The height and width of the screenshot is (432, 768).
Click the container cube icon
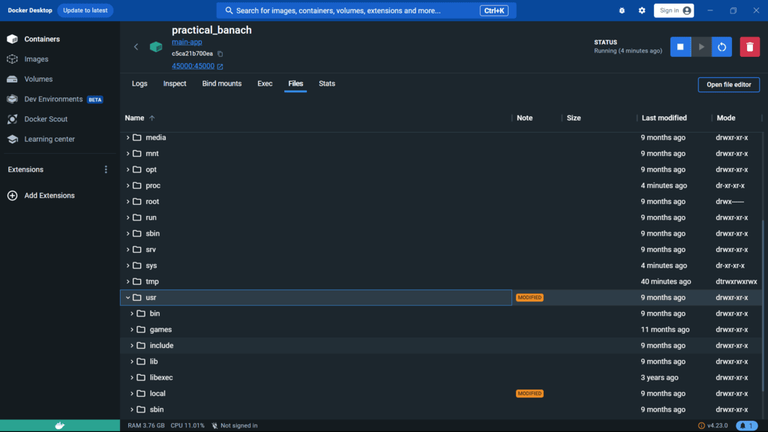[x=156, y=47]
